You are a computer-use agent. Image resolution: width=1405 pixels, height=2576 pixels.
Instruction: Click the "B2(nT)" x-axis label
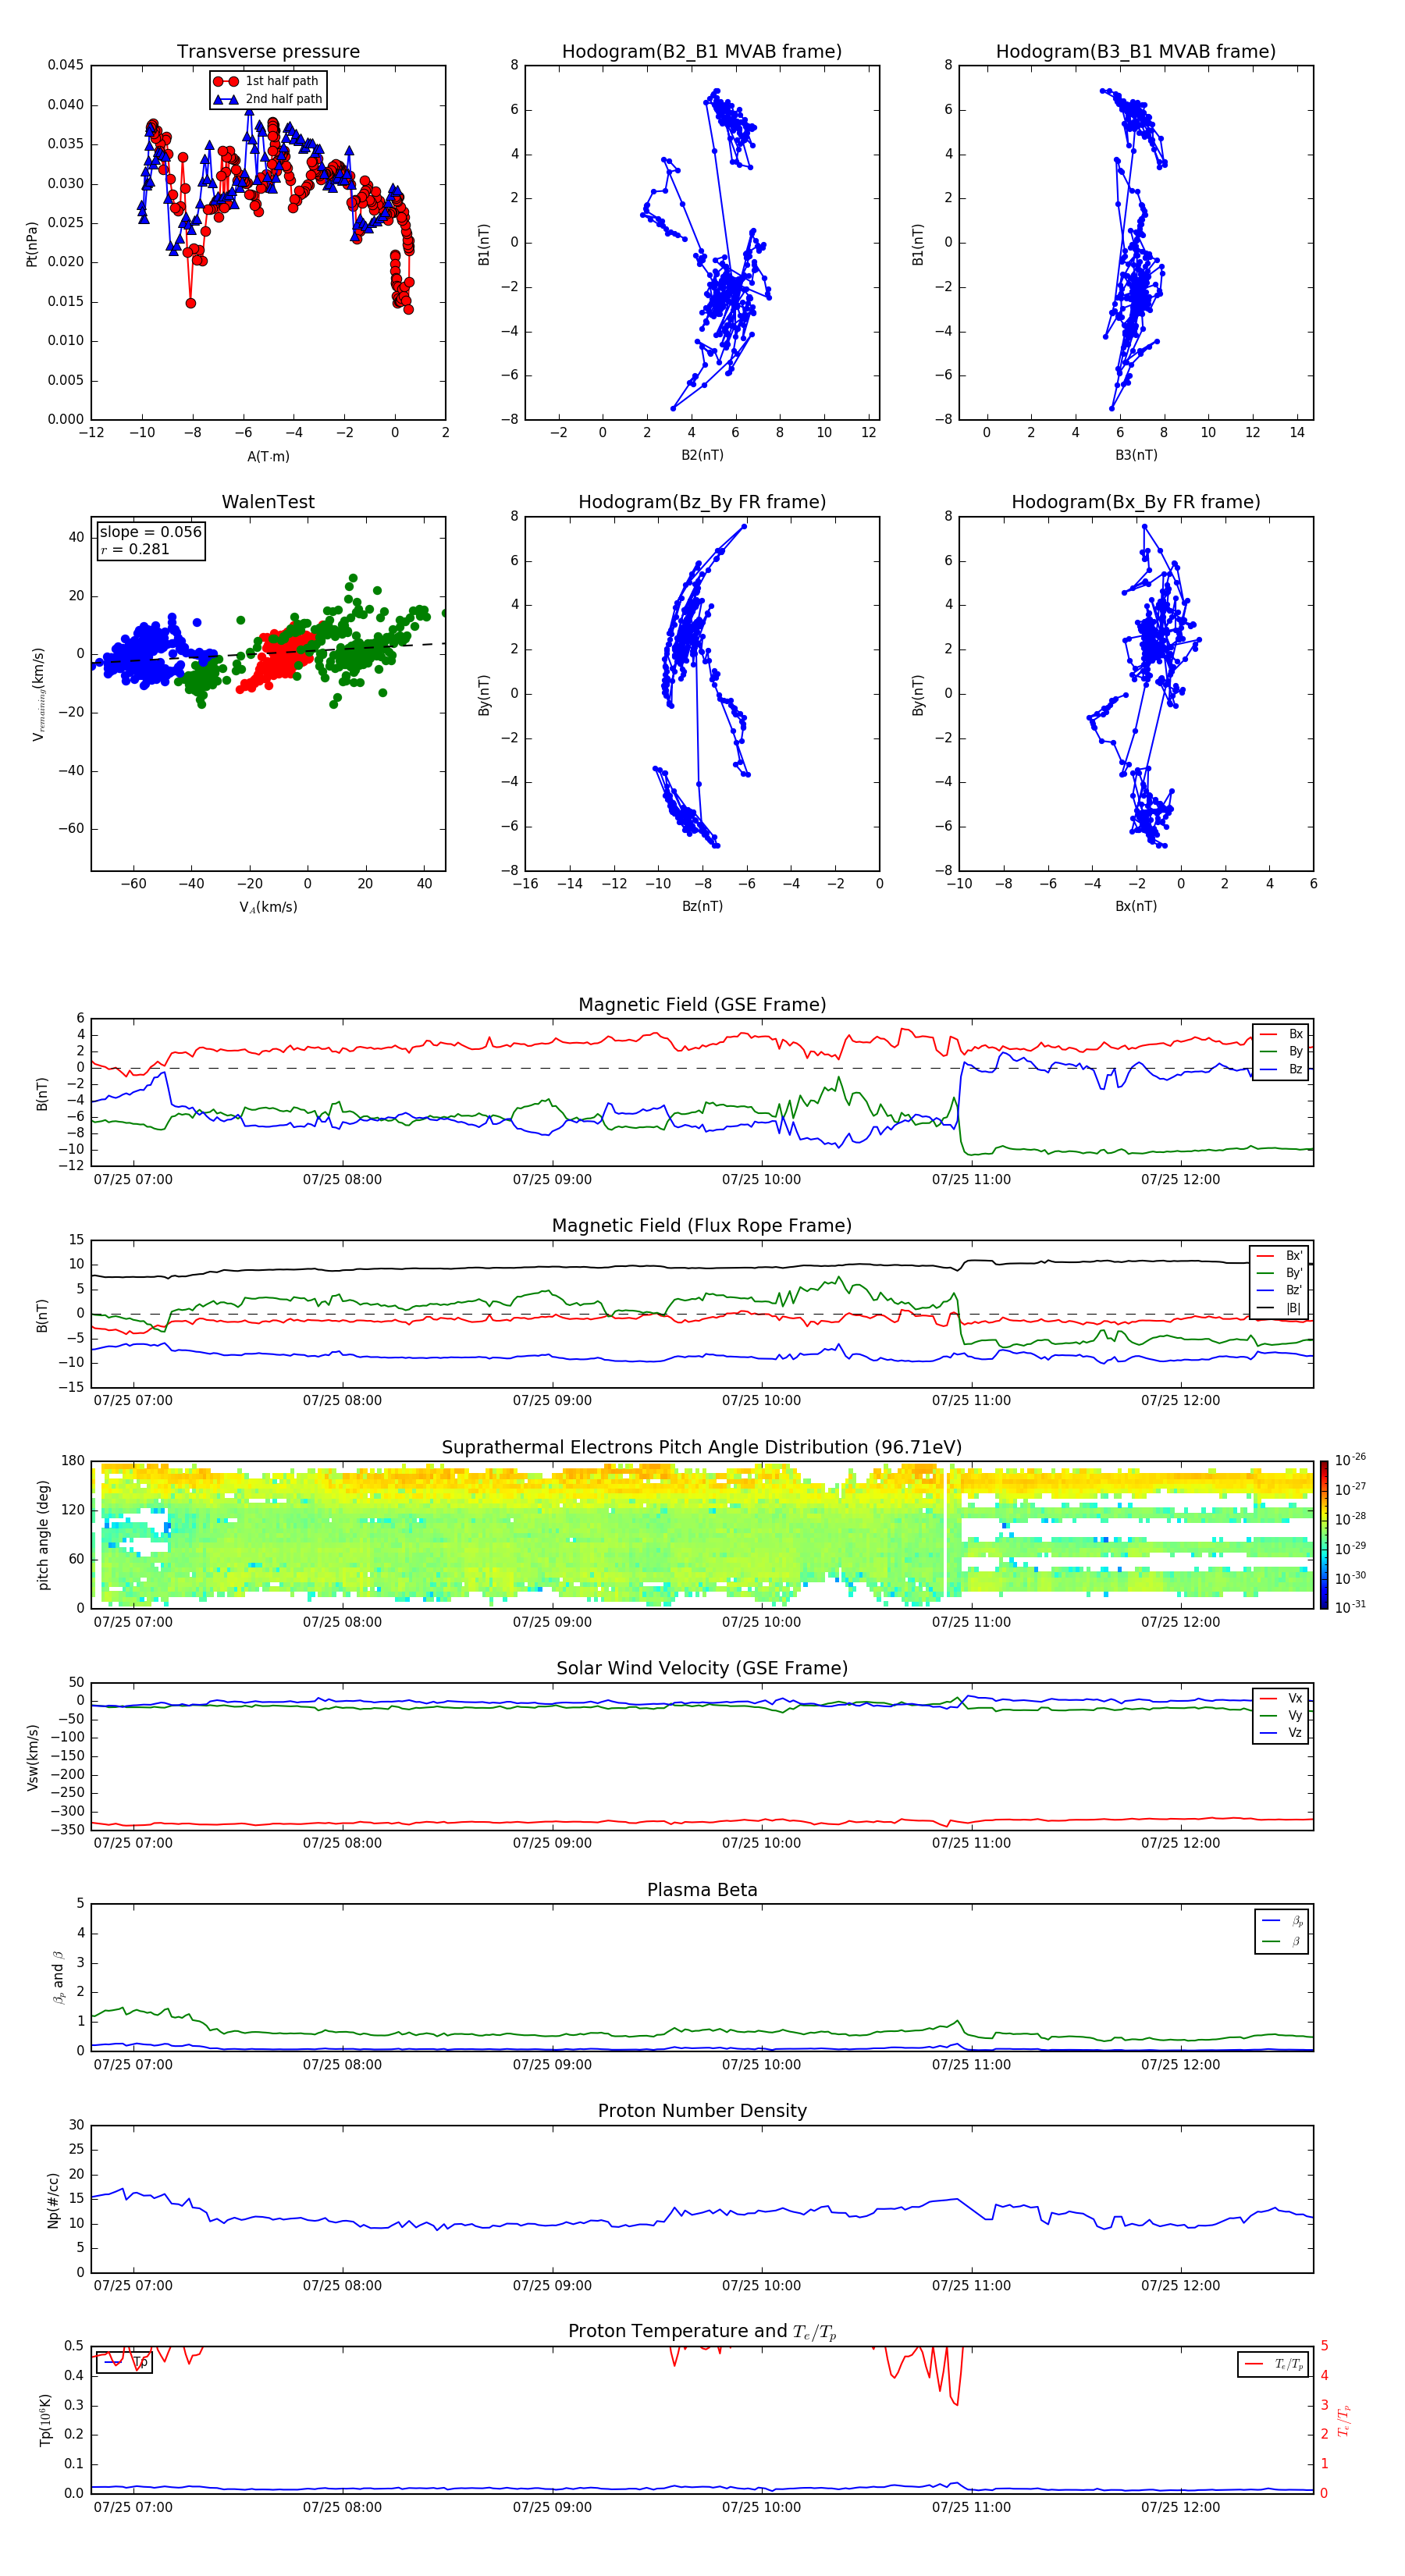702,455
